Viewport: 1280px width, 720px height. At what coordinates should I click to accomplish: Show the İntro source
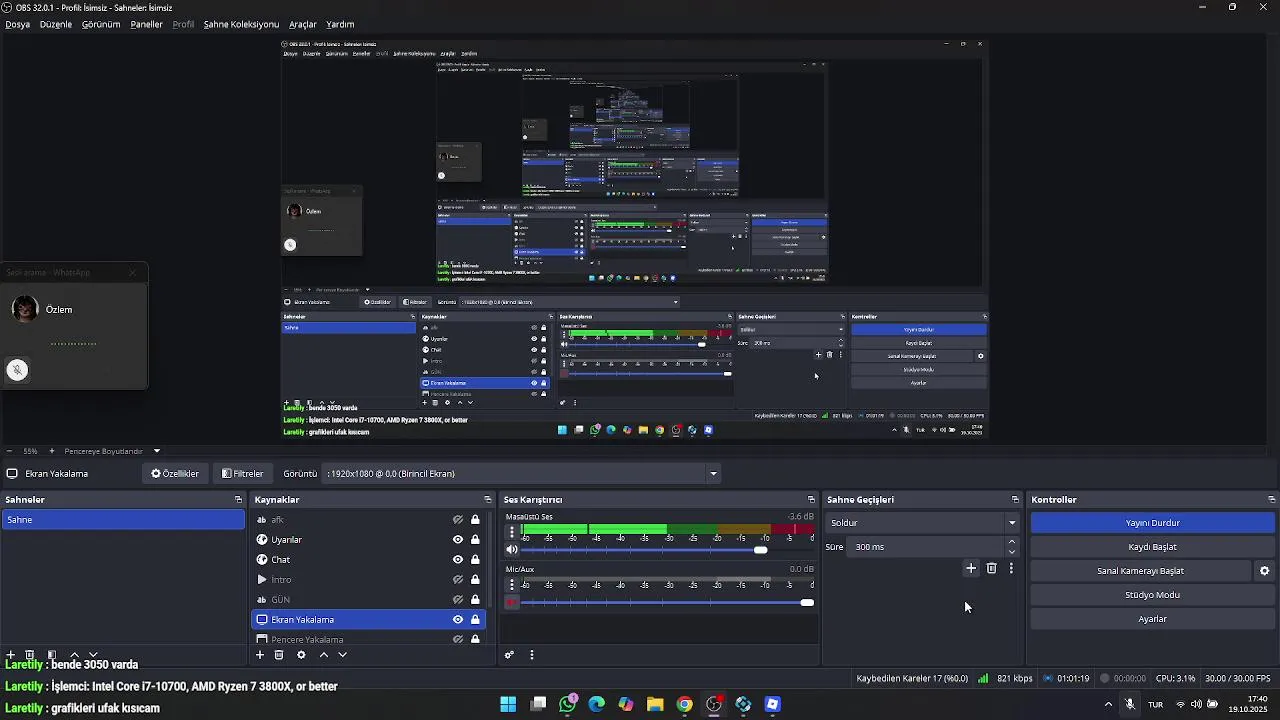[x=458, y=580]
